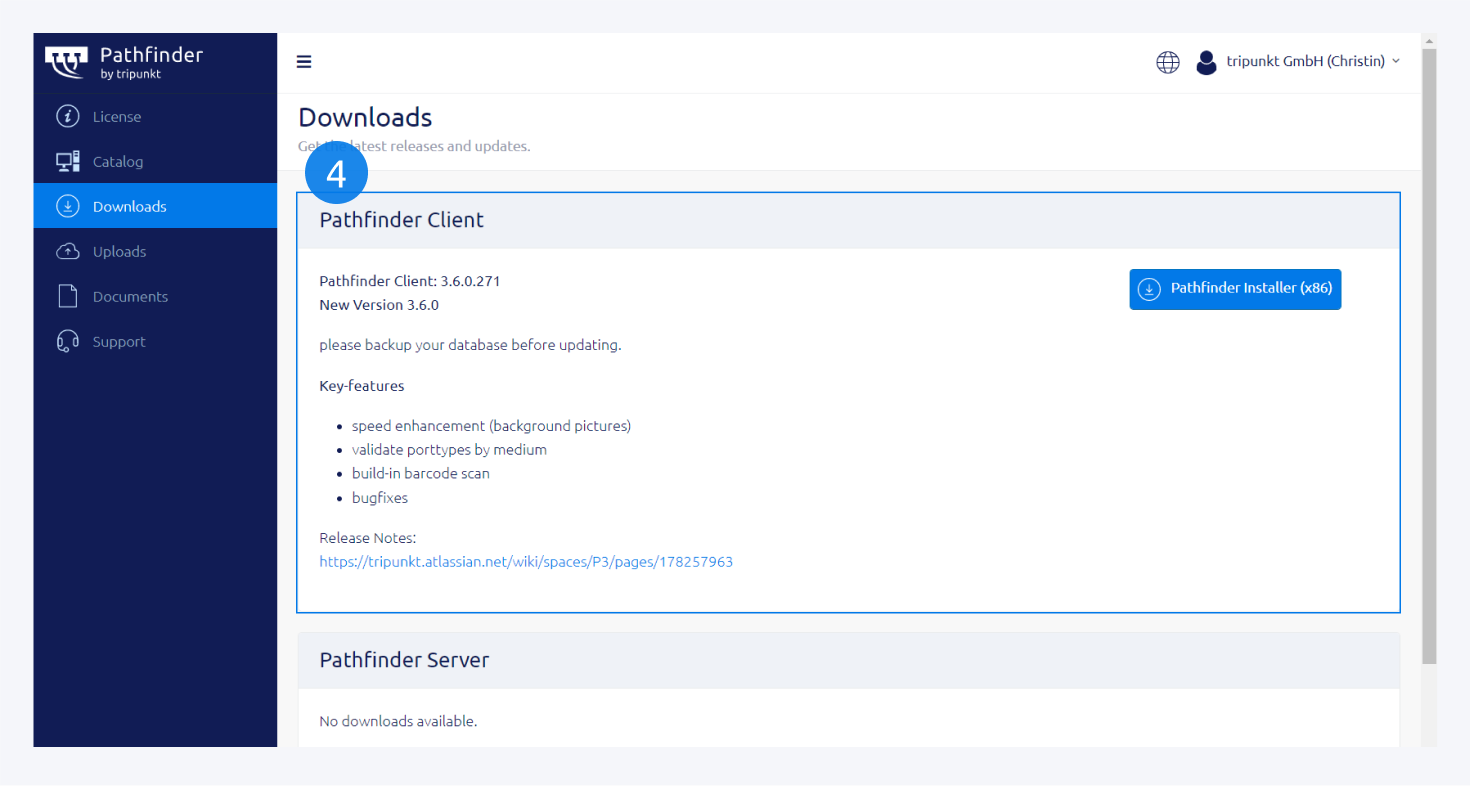Click the circular download icon beside Downloads
This screenshot has width=1471, height=786.
click(67, 207)
